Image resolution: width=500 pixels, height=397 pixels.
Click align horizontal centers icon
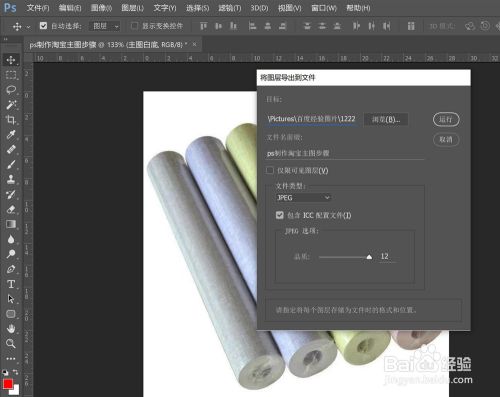[x=268, y=26]
